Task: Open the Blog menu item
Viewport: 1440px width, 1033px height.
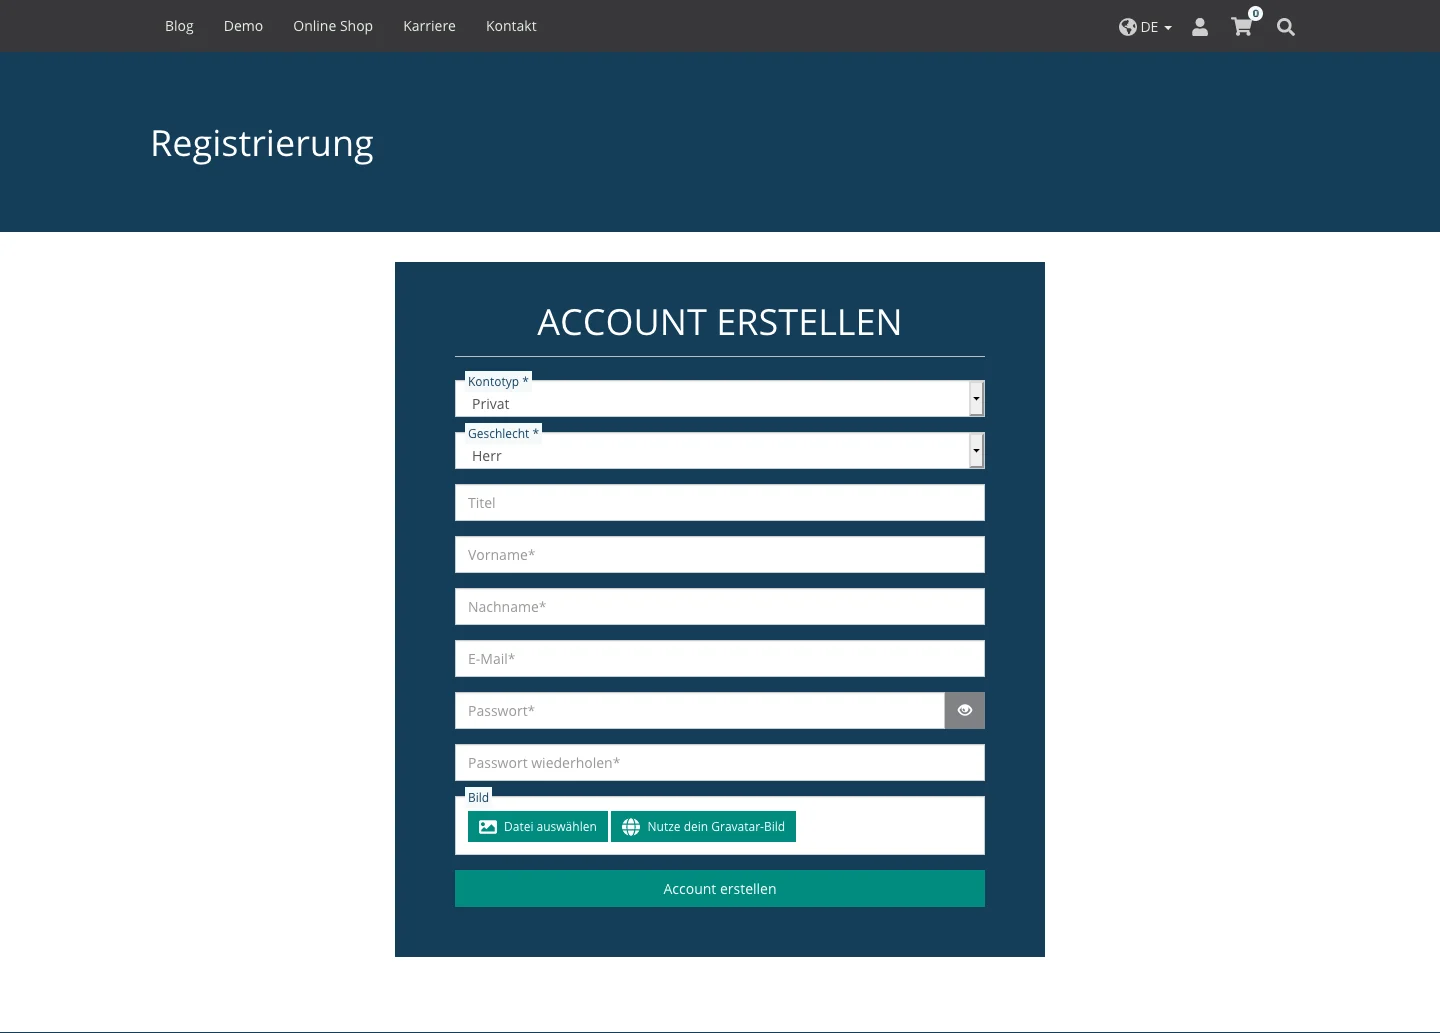Action: point(179,26)
